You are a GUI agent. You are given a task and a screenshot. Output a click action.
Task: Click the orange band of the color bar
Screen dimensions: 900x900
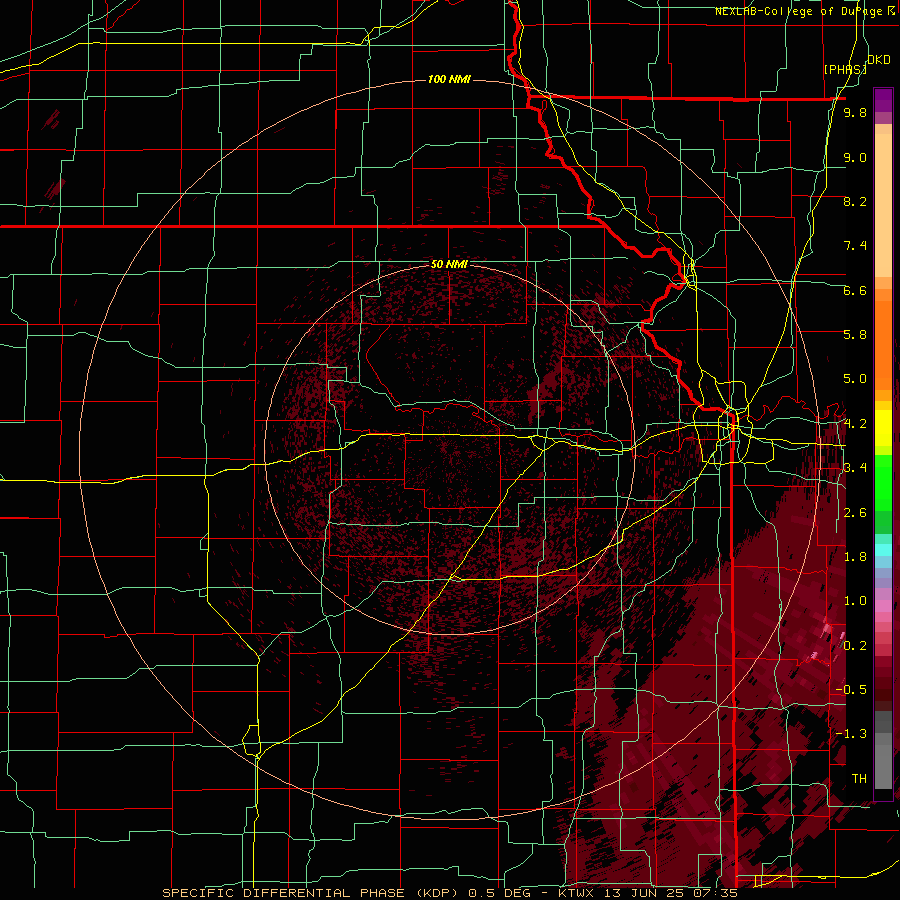(x=883, y=339)
